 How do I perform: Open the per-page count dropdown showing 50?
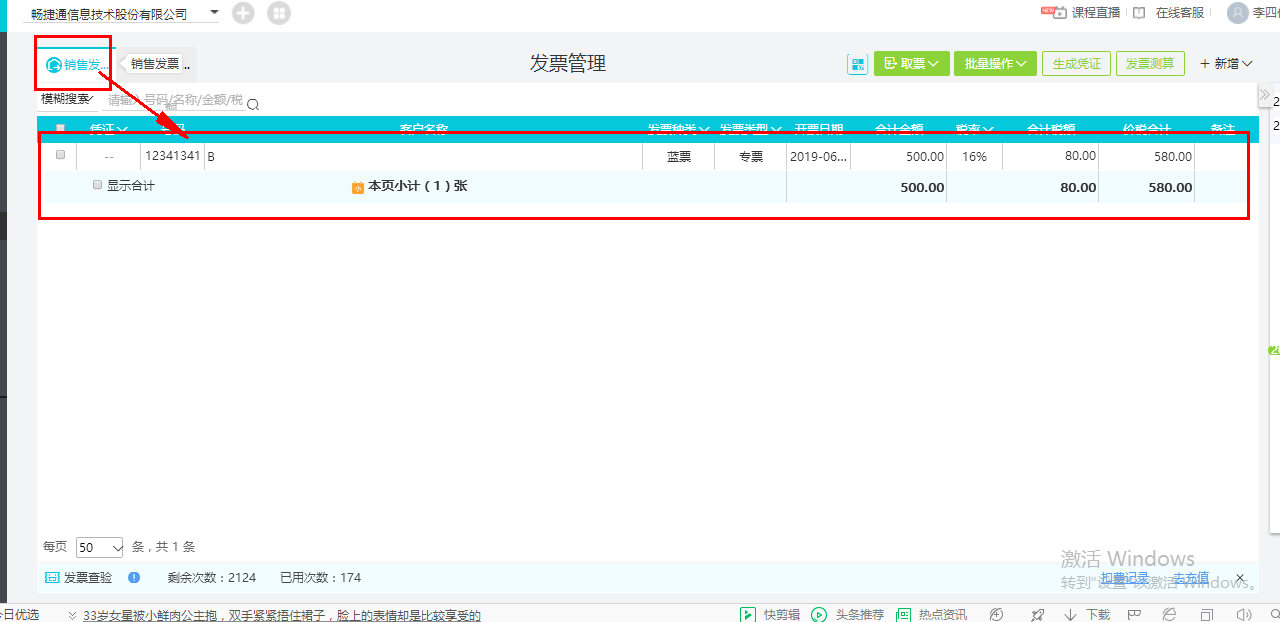pyautogui.click(x=100, y=547)
